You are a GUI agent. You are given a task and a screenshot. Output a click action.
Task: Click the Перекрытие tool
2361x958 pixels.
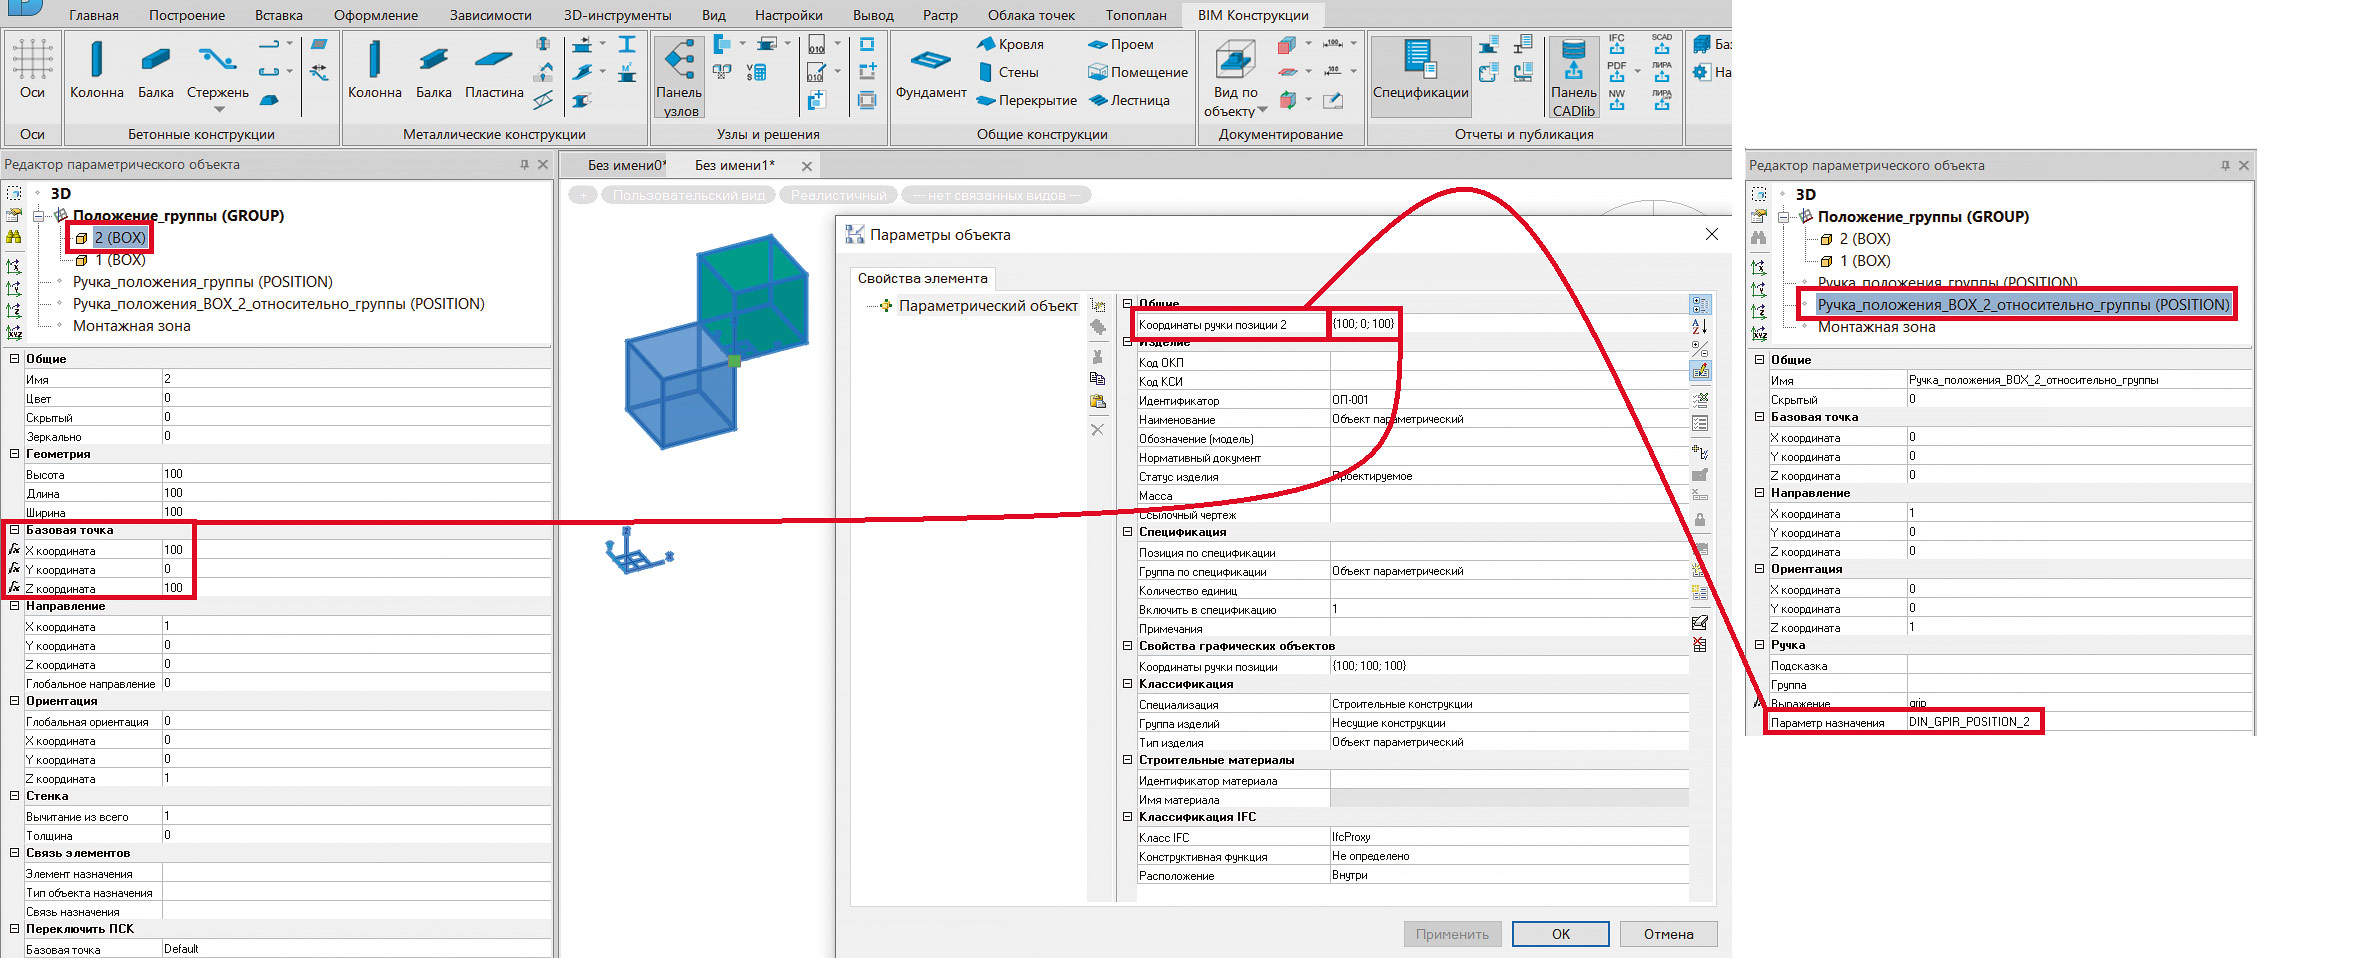point(1027,100)
